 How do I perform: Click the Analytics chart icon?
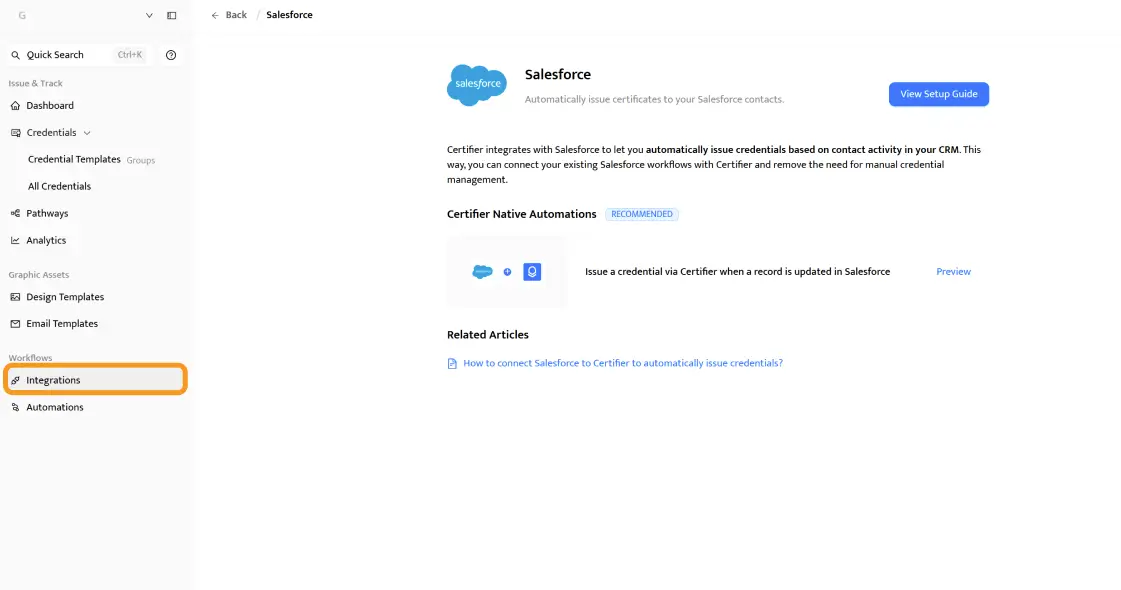pyautogui.click(x=15, y=240)
